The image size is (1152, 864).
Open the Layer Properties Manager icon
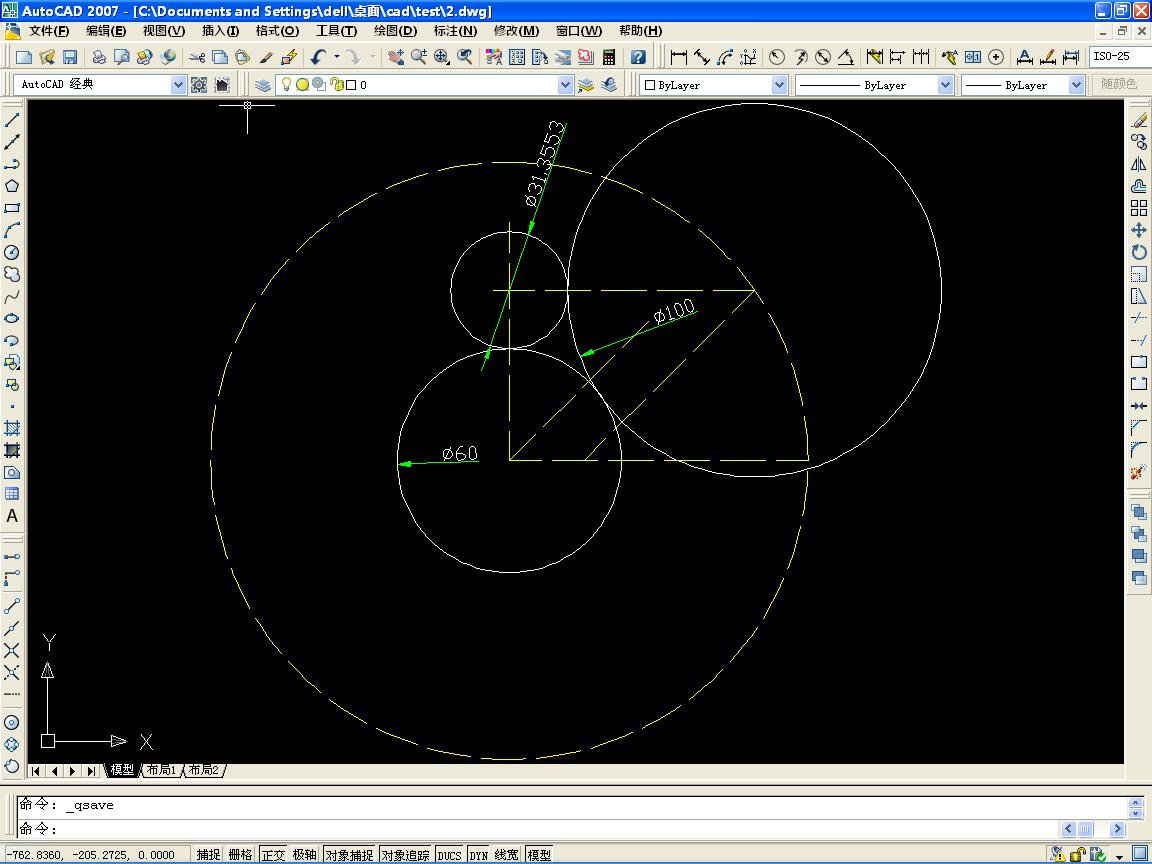click(262, 85)
